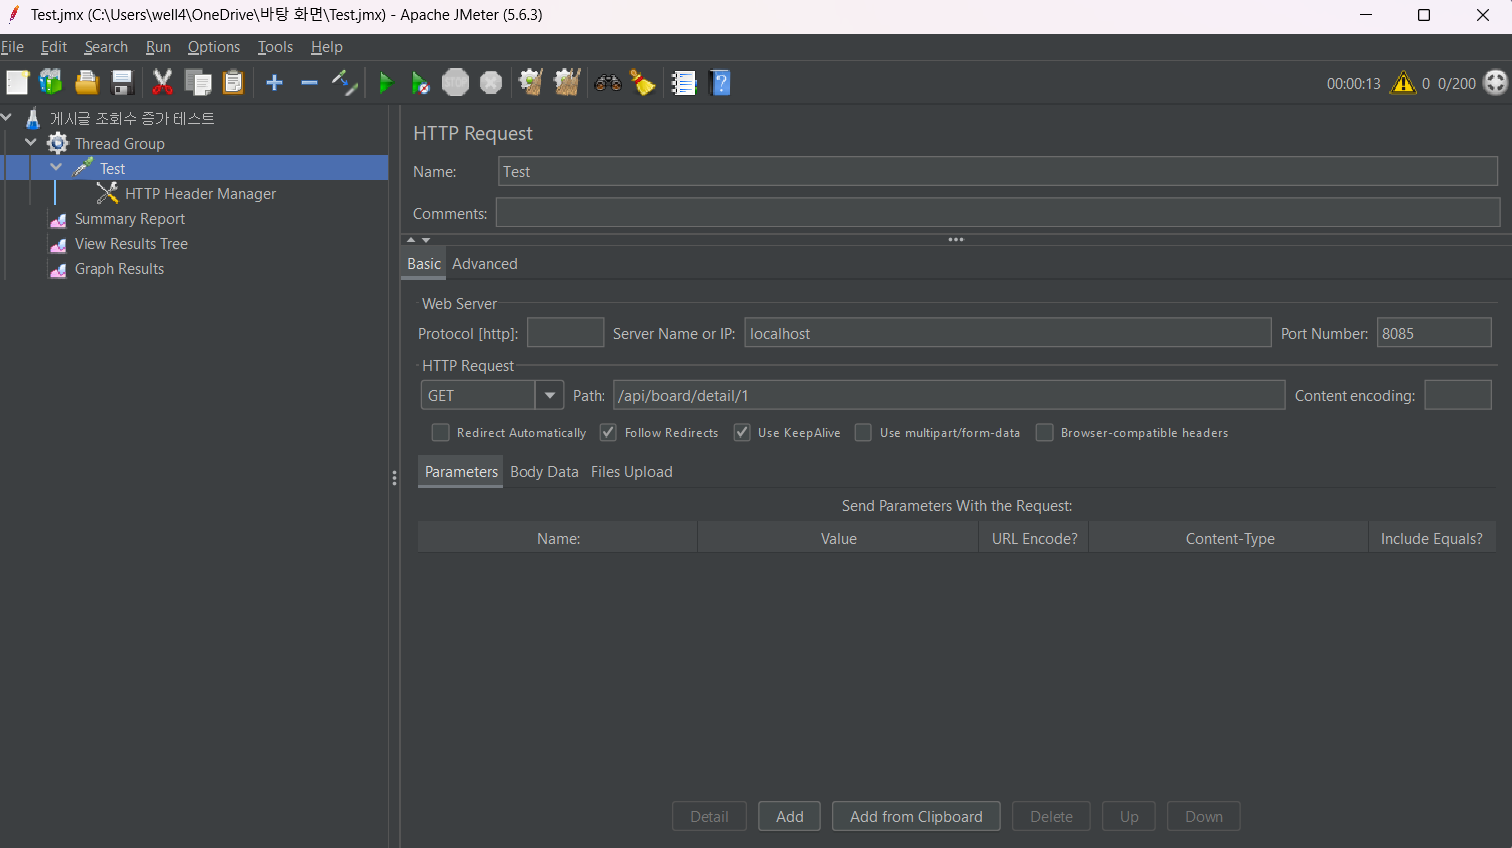This screenshot has width=1512, height=848.
Task: Select the Parameters tab
Action: (461, 472)
